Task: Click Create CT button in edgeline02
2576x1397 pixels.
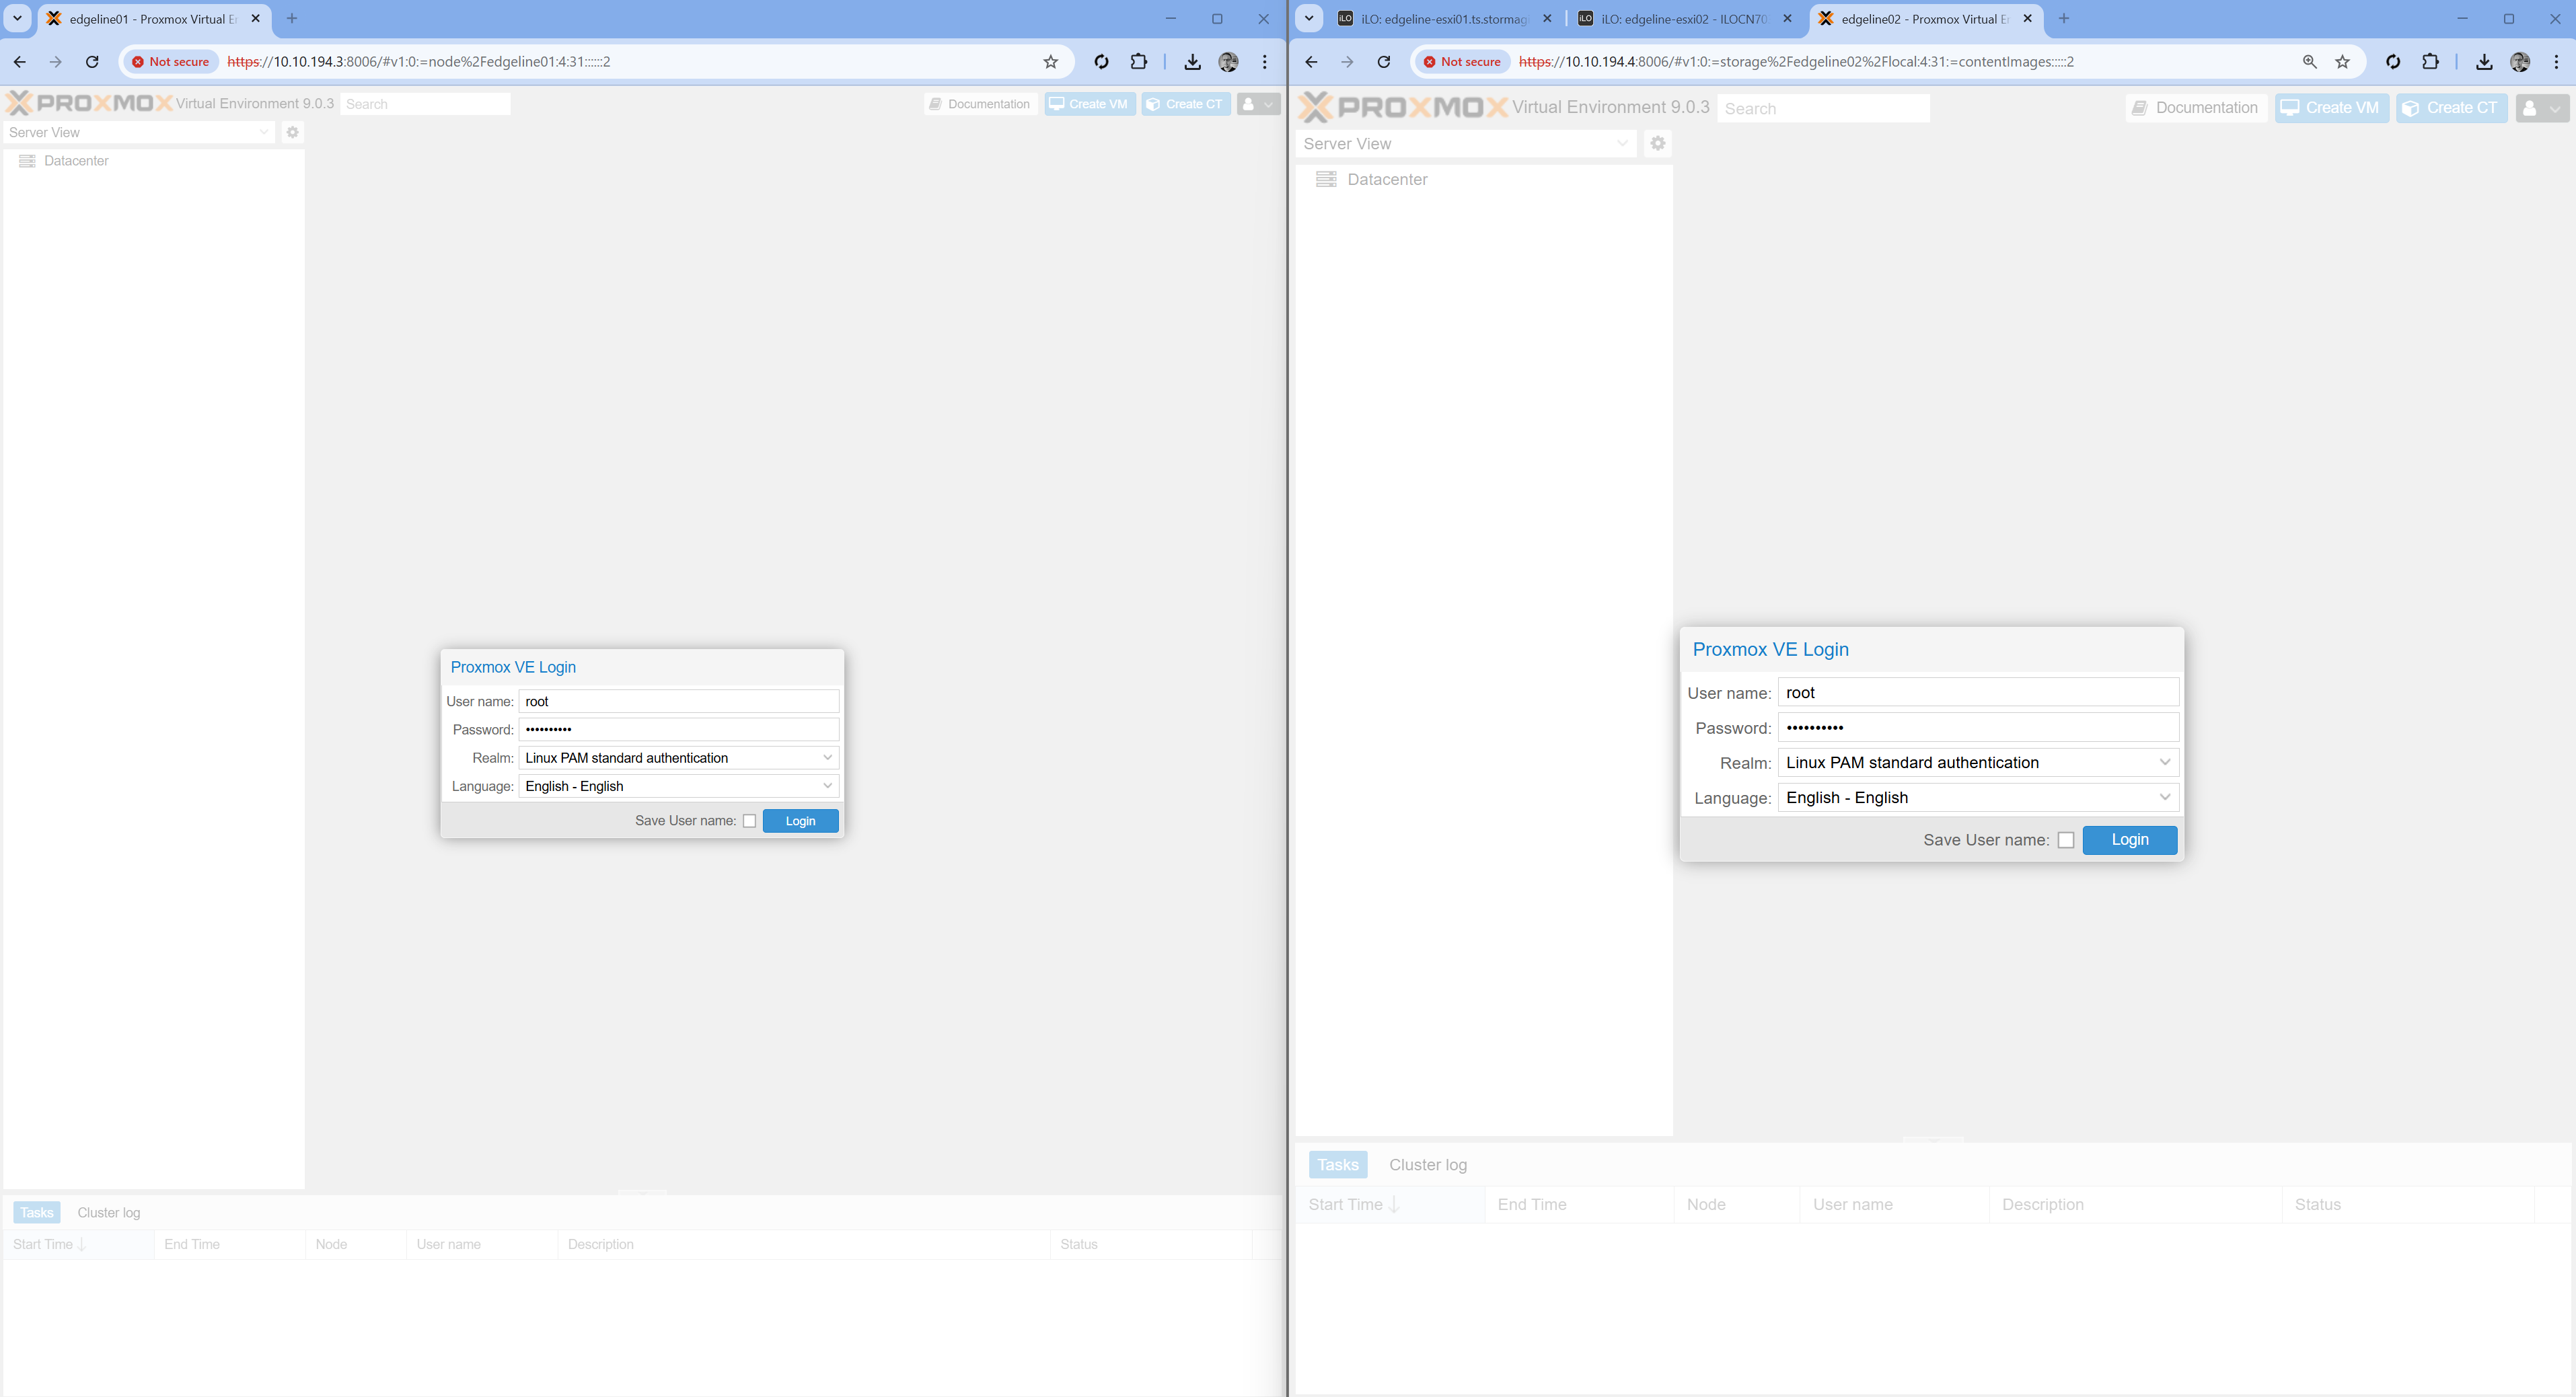Action: coord(2451,108)
